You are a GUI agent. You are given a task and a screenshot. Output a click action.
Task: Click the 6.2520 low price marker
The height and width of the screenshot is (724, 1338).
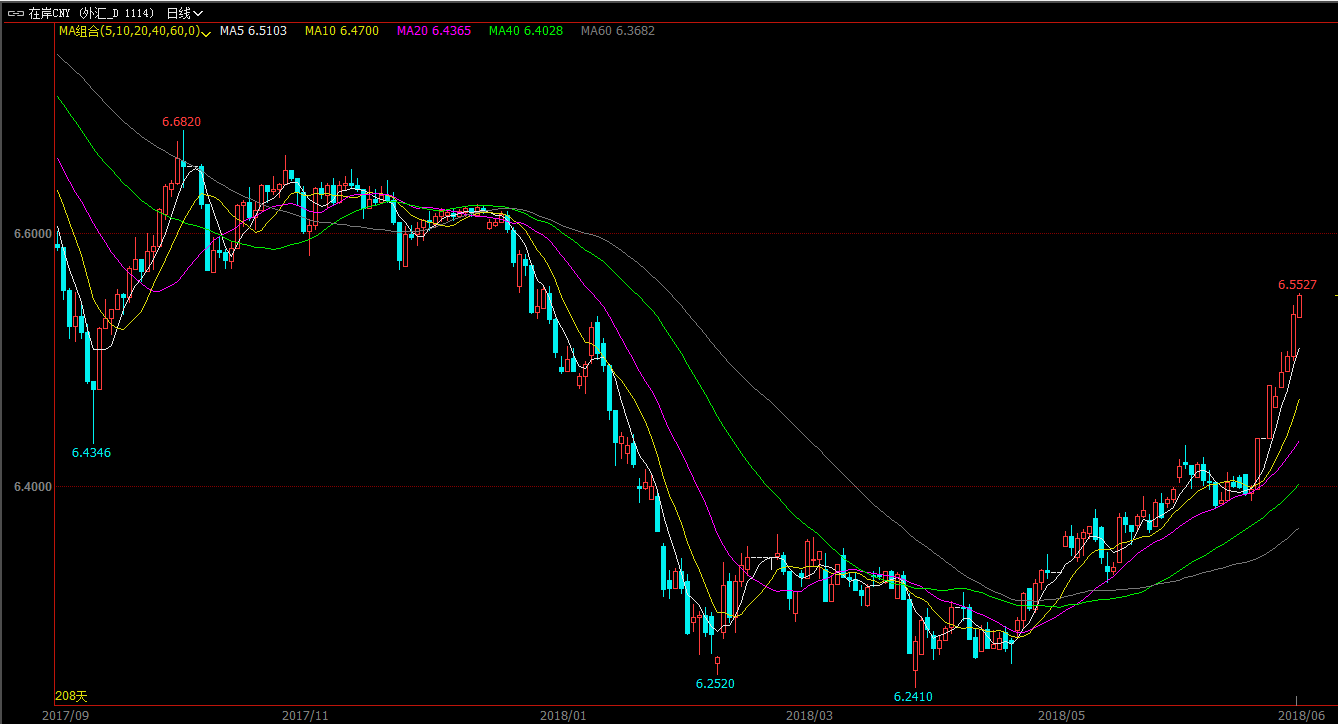click(x=715, y=684)
